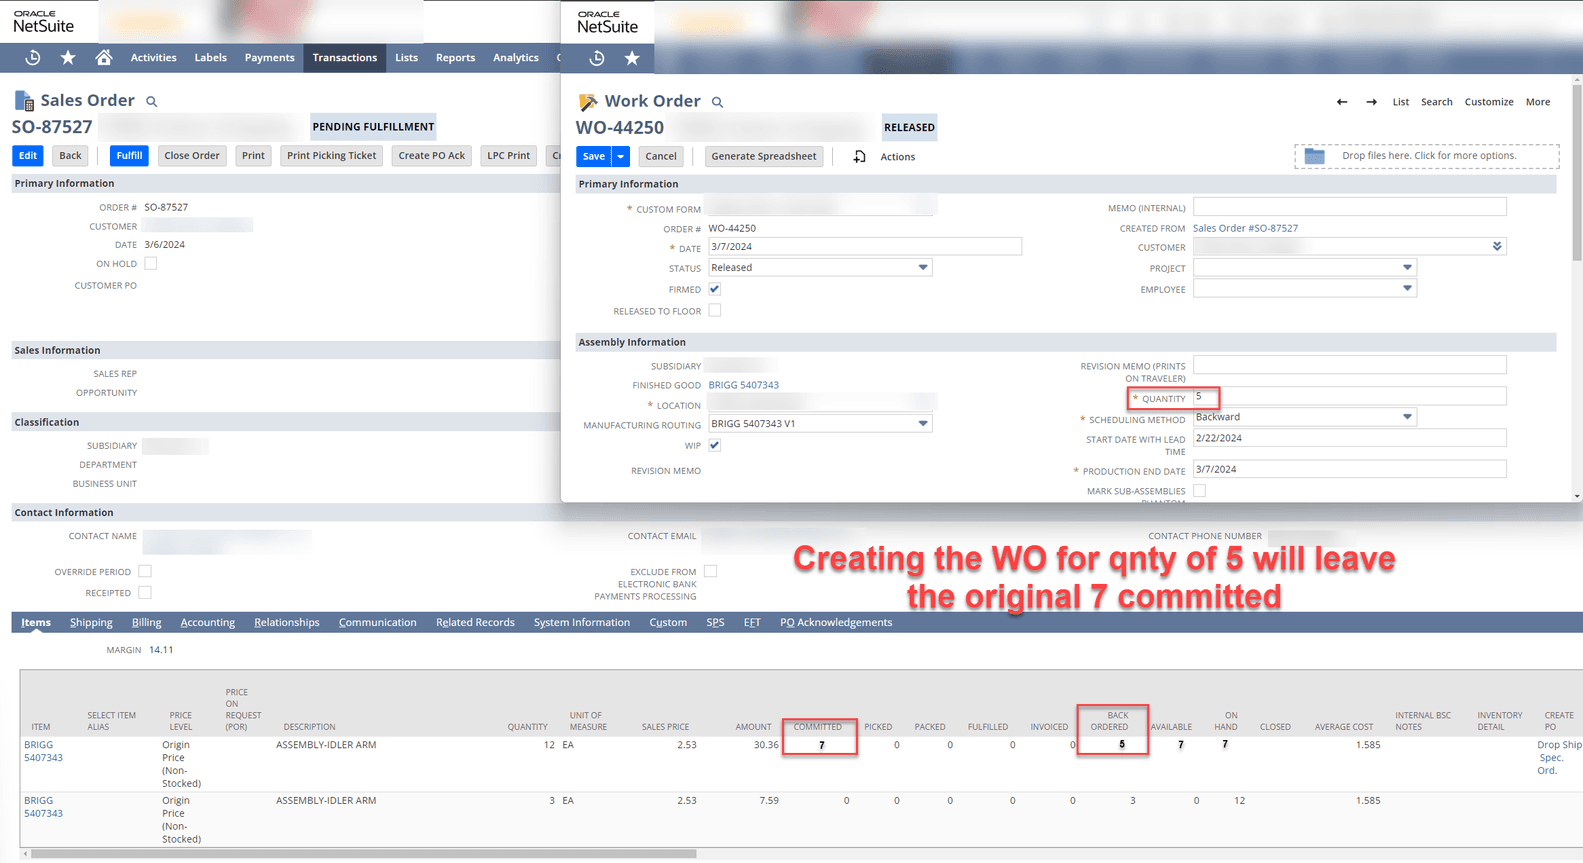The width and height of the screenshot is (1583, 863).
Task: Open recent records icon in Work Order window
Action: coord(597,58)
